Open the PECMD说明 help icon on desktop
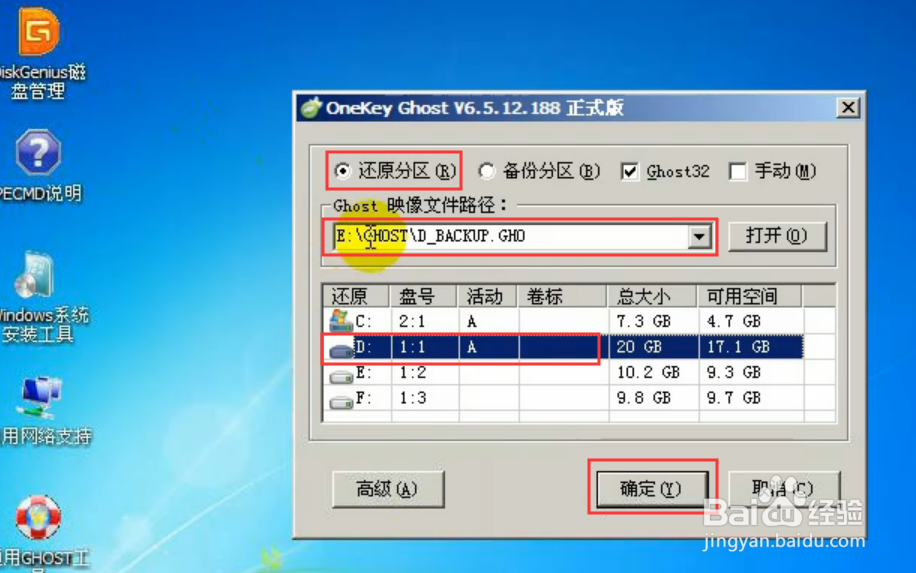This screenshot has height=573, width=916. click(x=38, y=153)
